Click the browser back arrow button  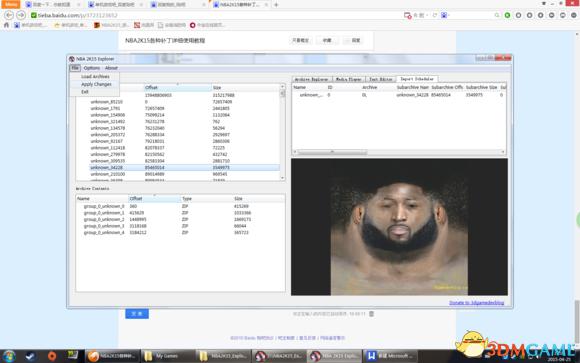9,15
